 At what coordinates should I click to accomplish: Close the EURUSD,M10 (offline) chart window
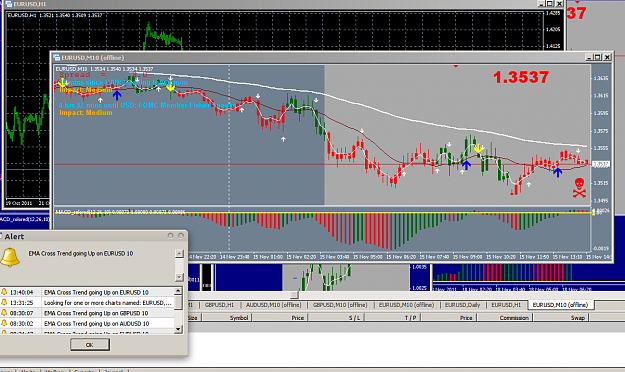click(607, 57)
